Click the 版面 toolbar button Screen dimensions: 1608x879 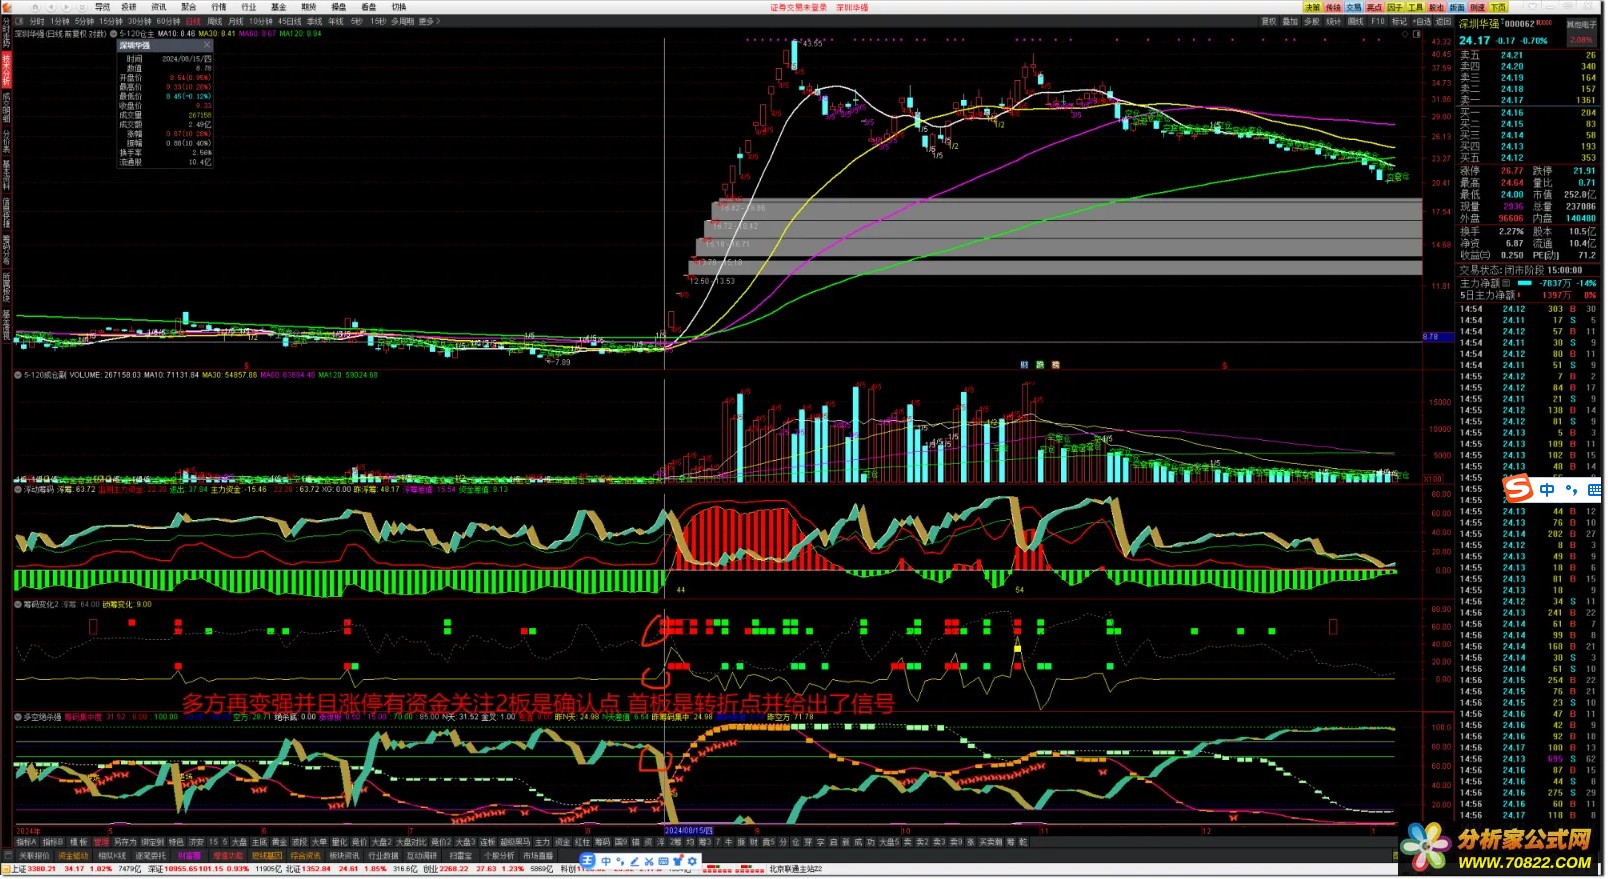point(1456,7)
